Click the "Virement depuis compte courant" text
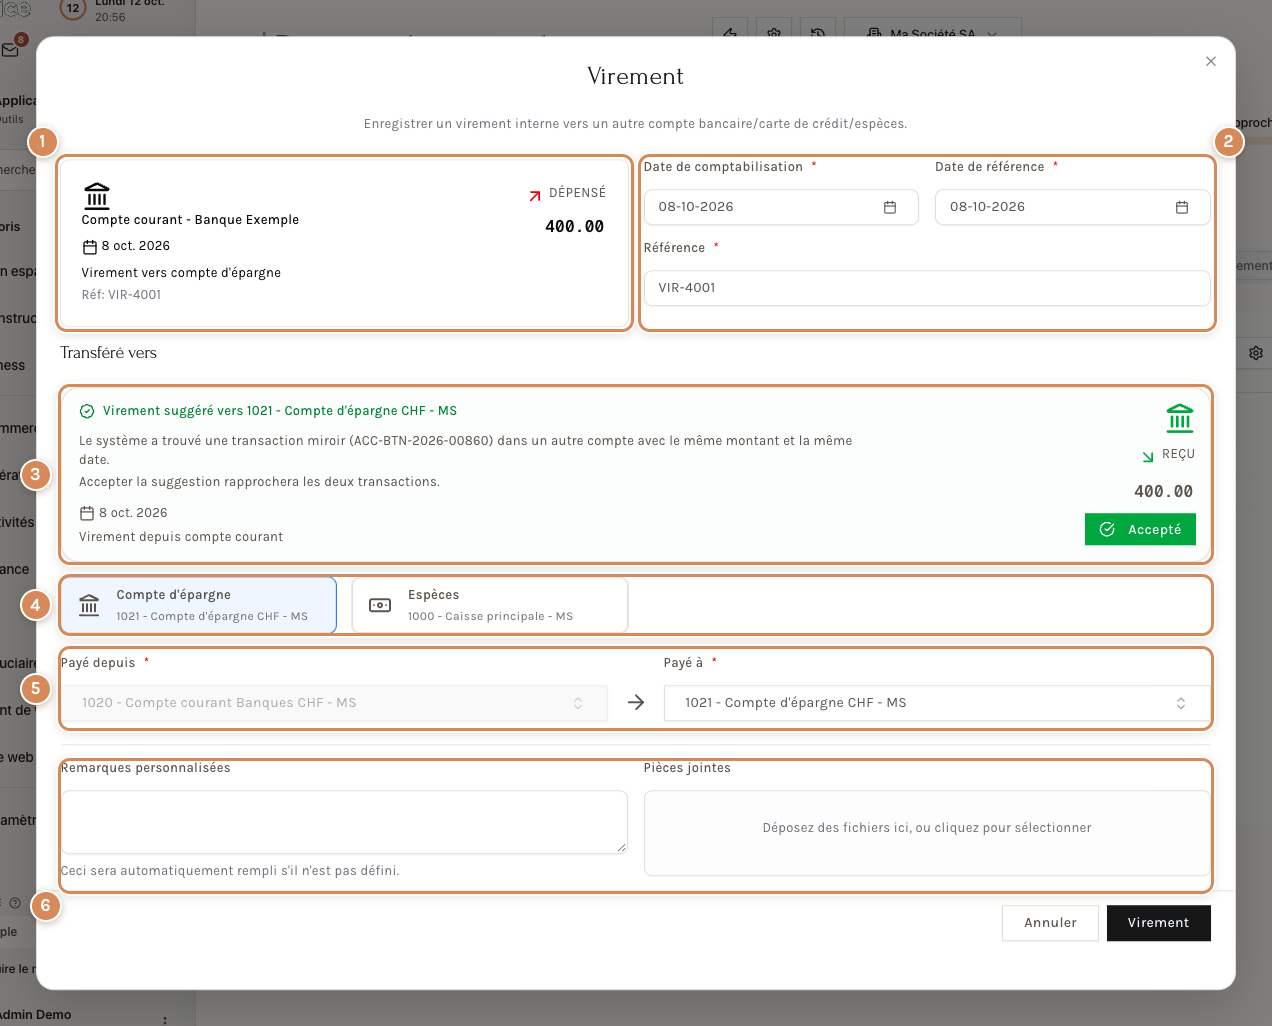The width and height of the screenshot is (1272, 1026). pos(181,537)
